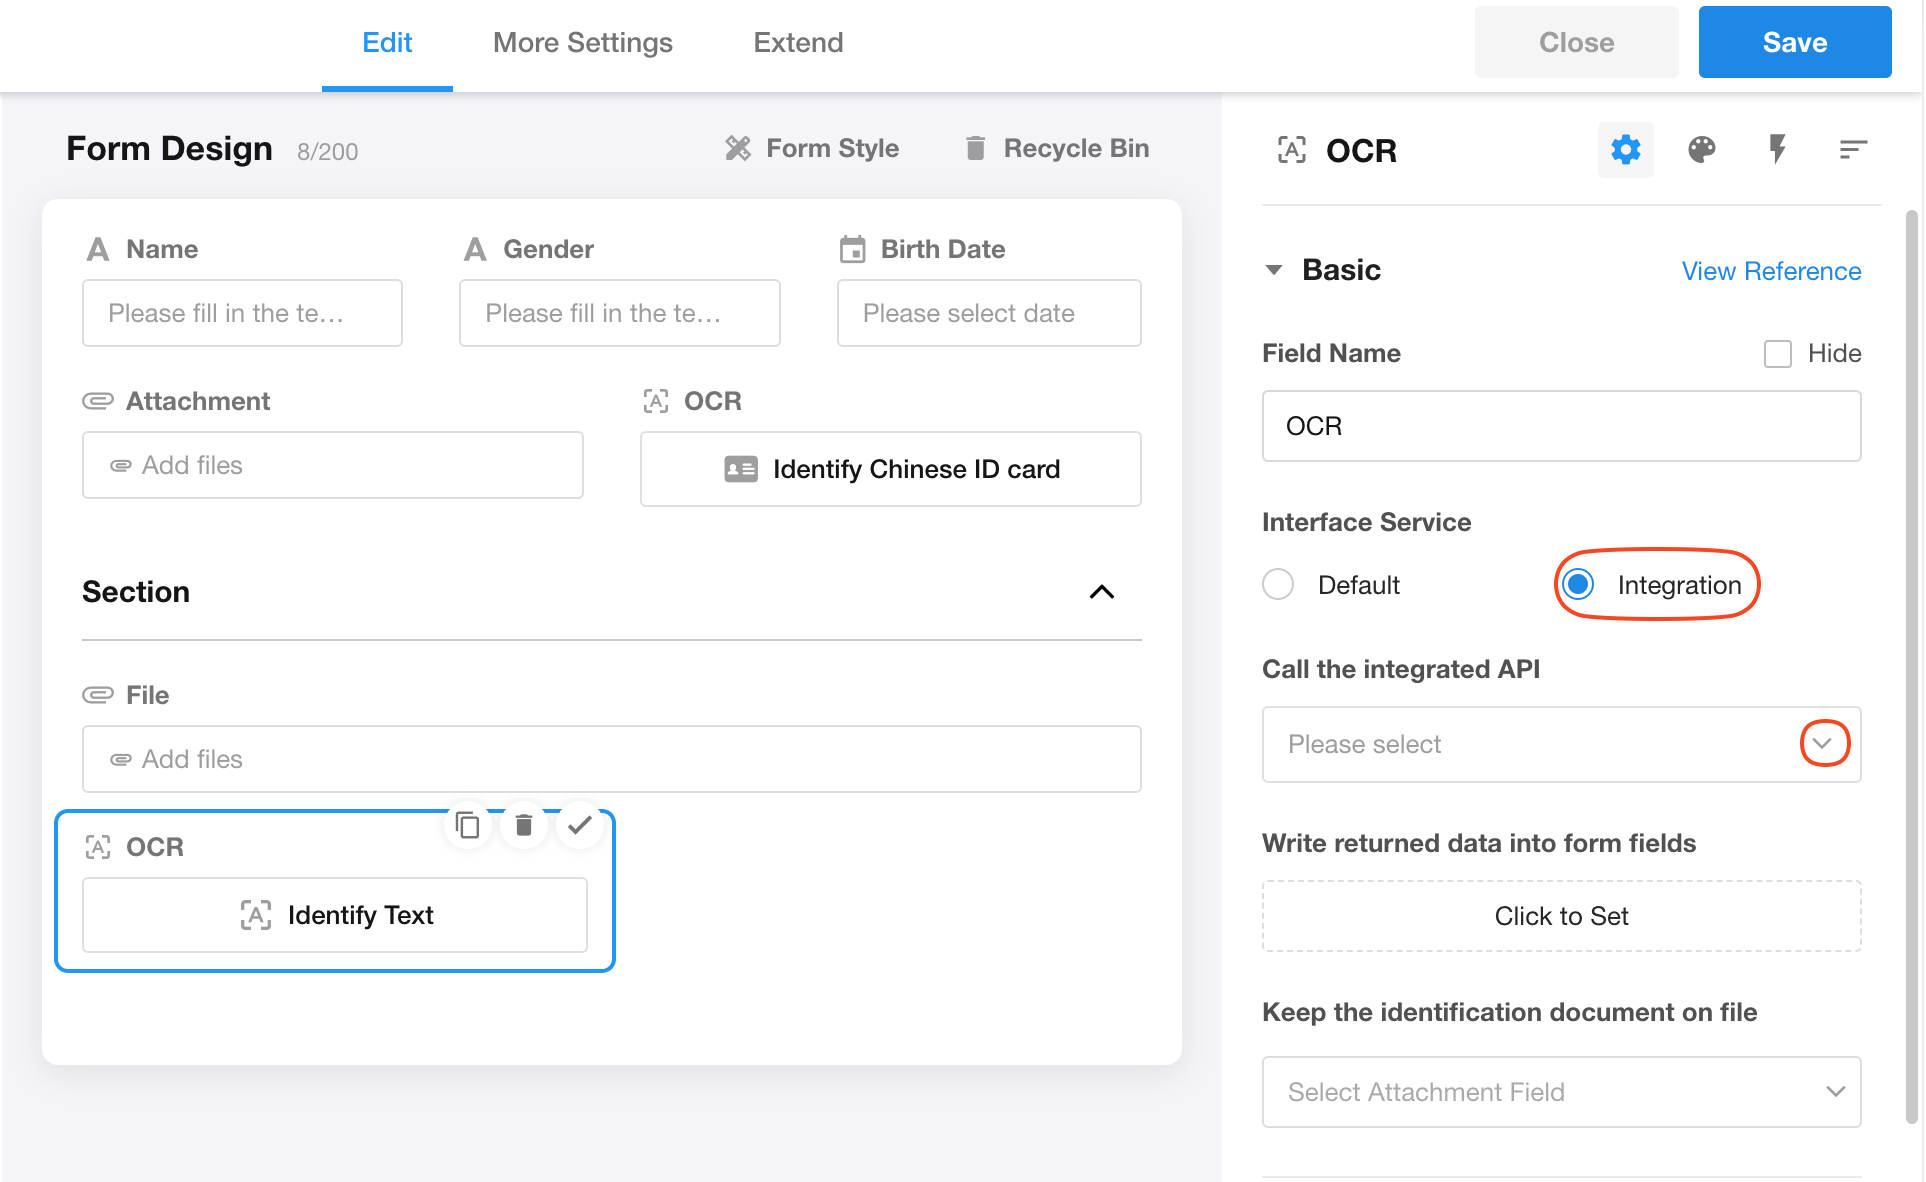This screenshot has height=1182, width=1926.
Task: Click the Identify Text button
Action: 334,915
